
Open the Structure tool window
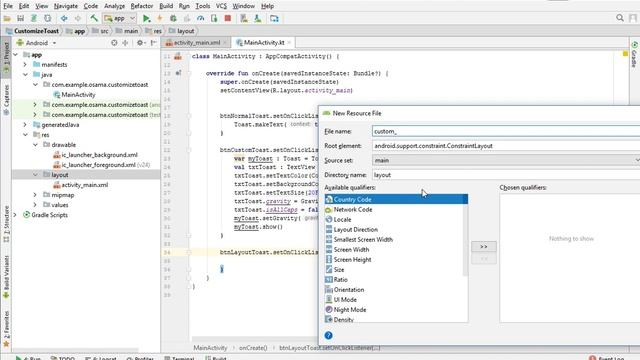[x=6, y=224]
